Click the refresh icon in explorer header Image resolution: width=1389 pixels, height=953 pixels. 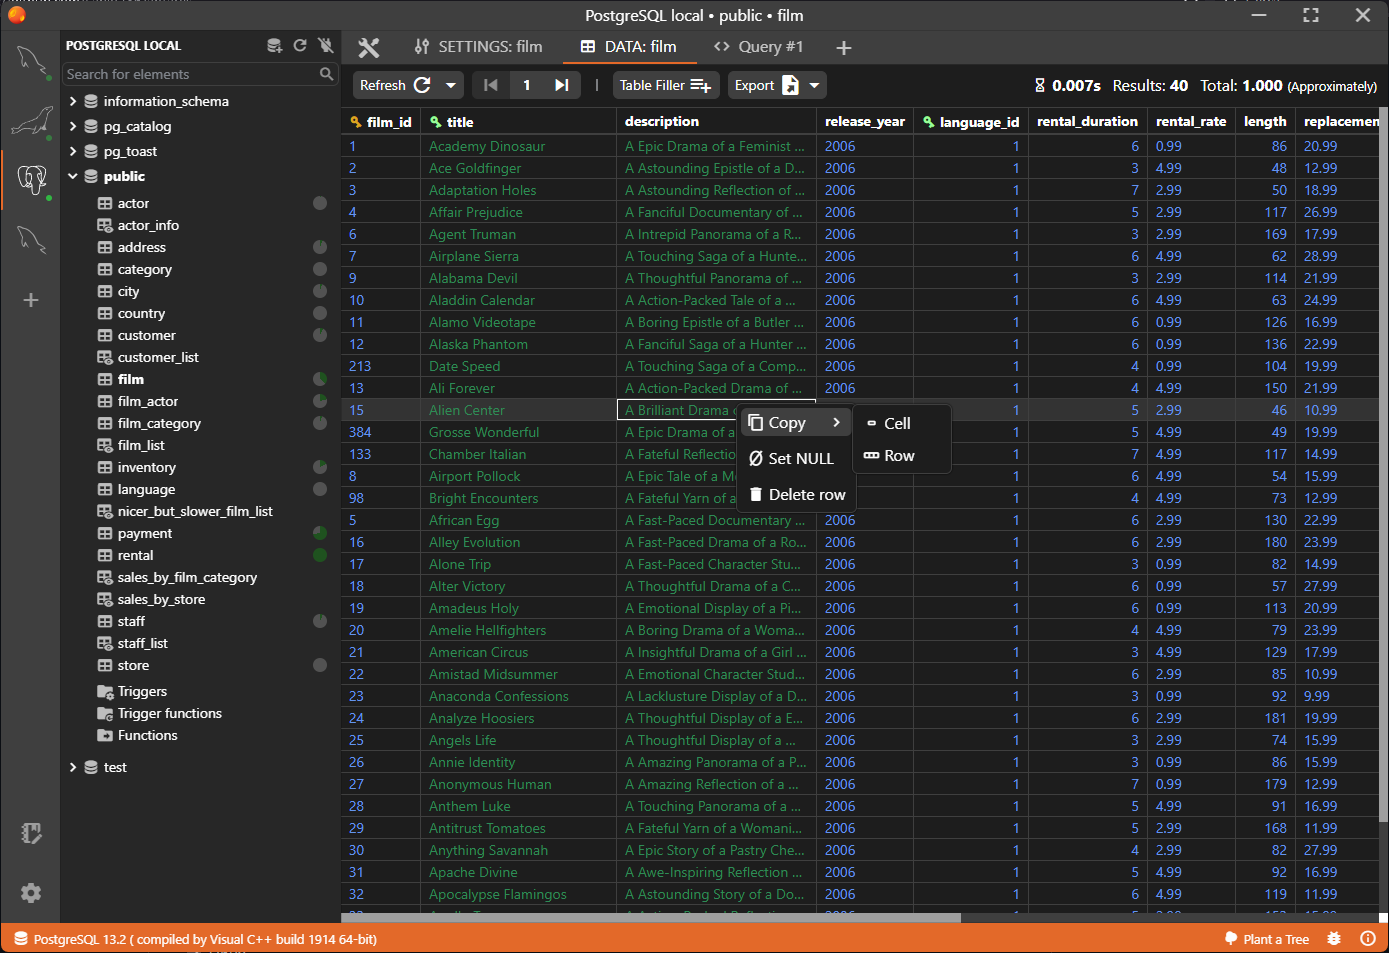tap(300, 46)
